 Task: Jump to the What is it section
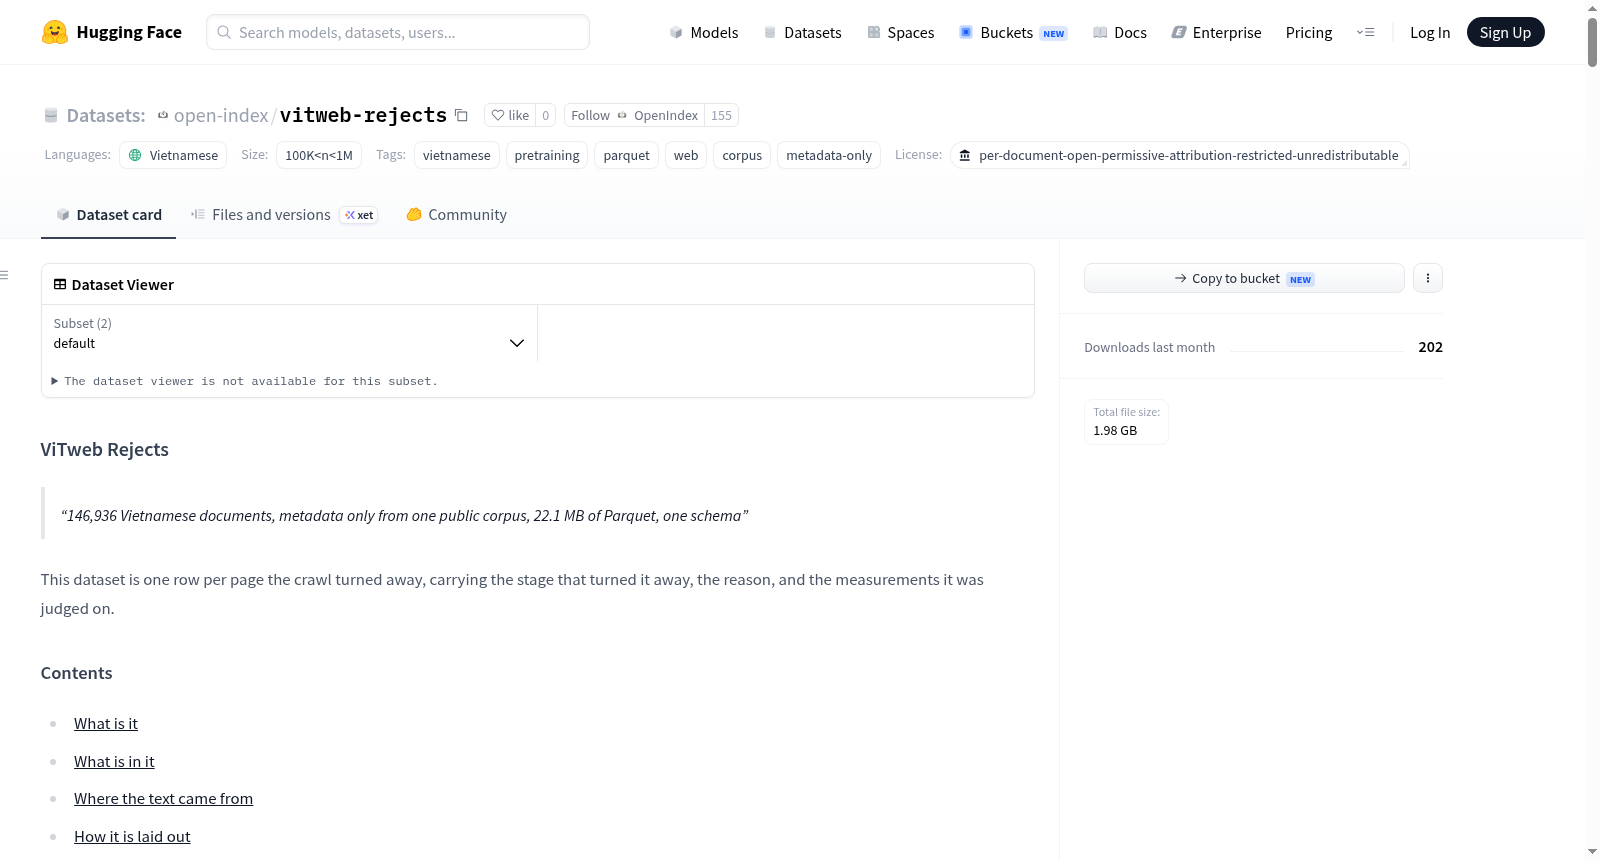click(106, 723)
